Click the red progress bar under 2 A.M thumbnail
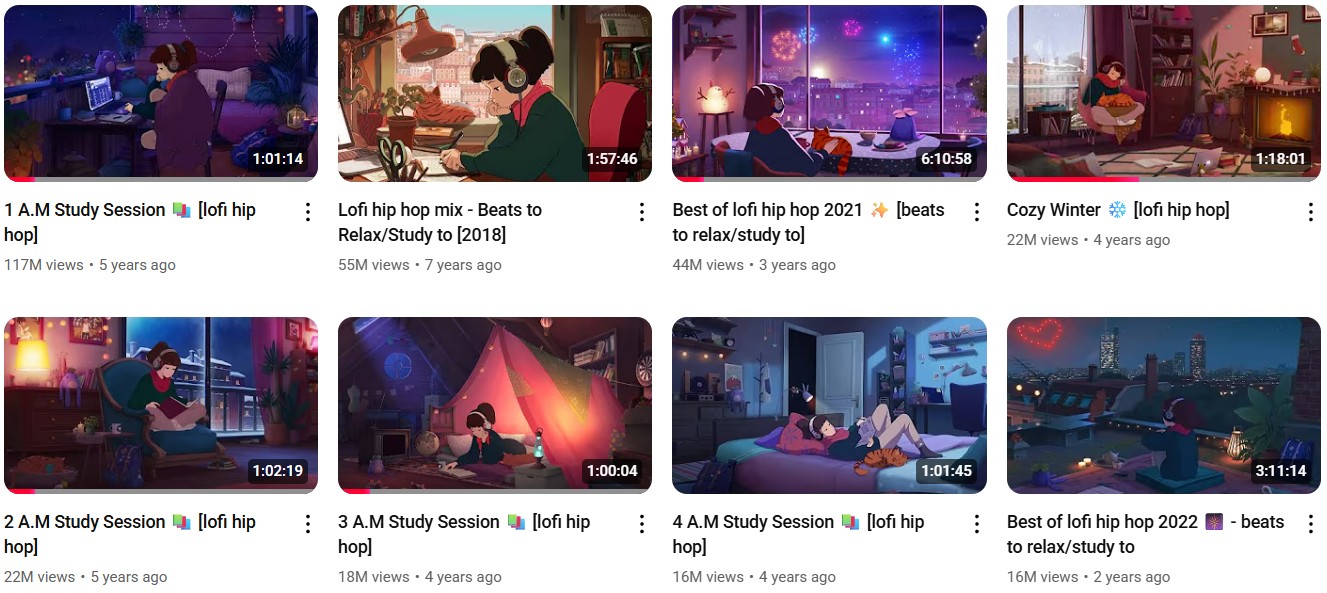Viewport: 1327px width, 593px height. (x=20, y=491)
